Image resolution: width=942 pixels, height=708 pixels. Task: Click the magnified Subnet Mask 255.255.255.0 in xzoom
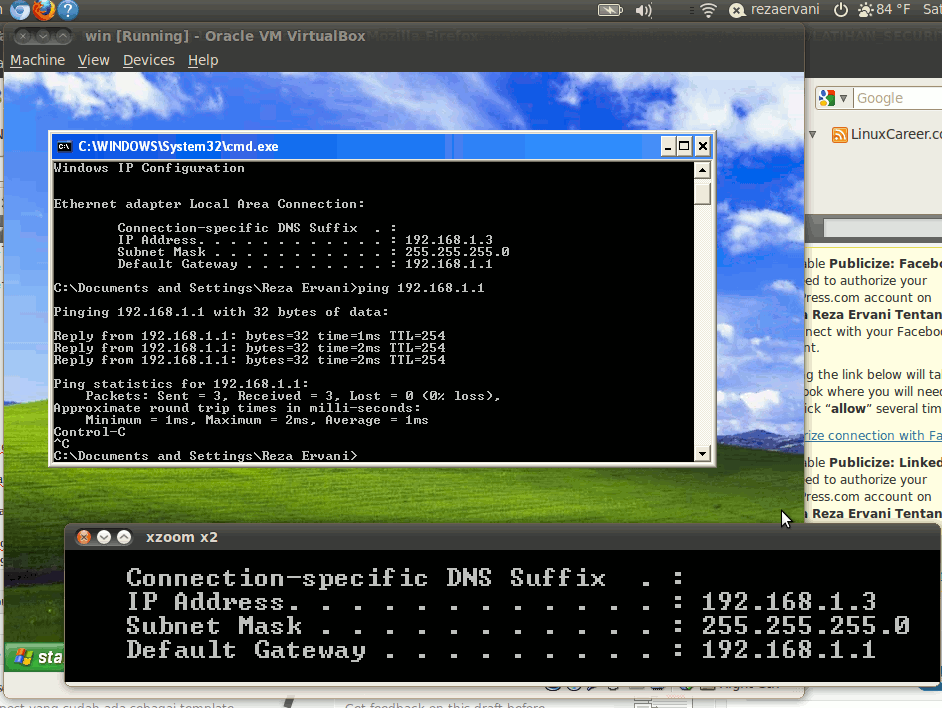806,626
